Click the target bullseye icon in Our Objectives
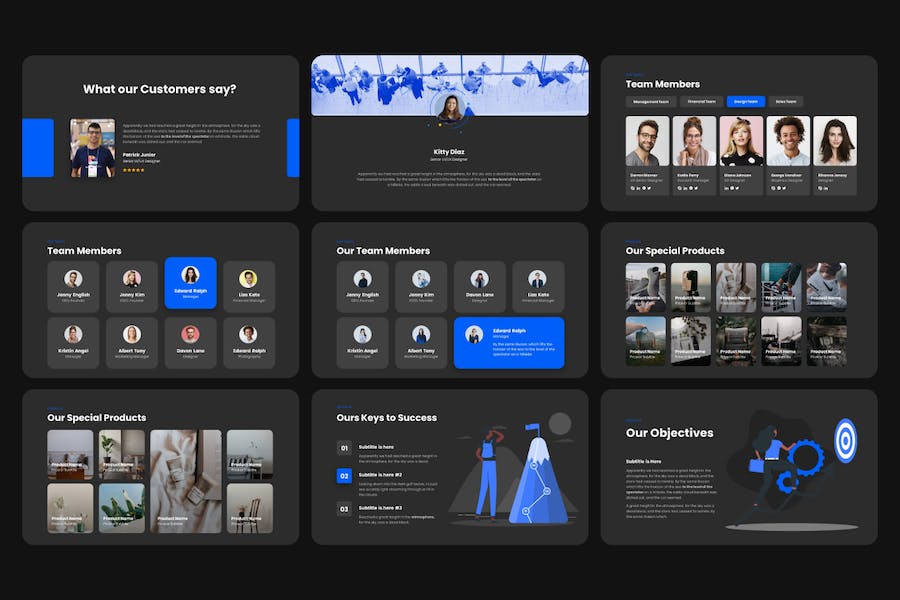Viewport: 900px width, 600px height. [845, 440]
